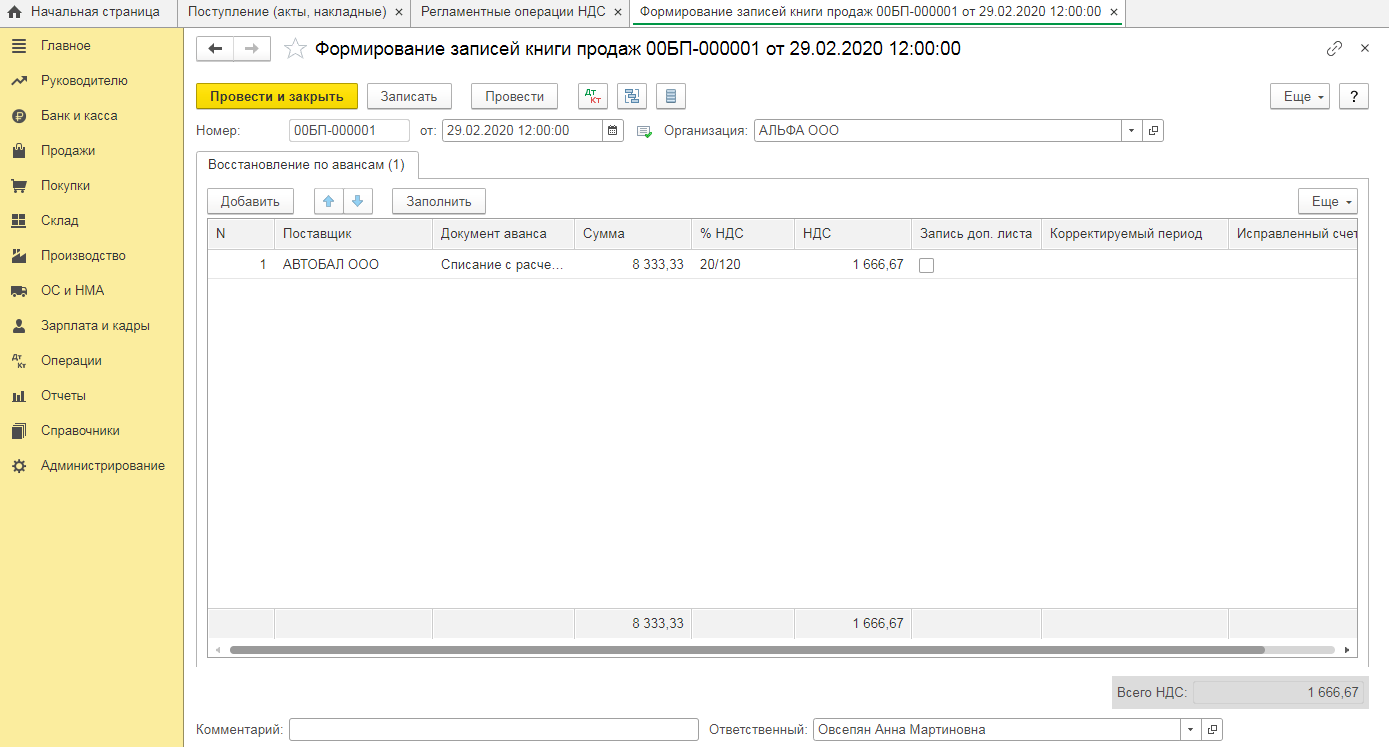The height and width of the screenshot is (747, 1389).
Task: Expand the Ответственный dropdown arrow
Action: click(x=1190, y=730)
